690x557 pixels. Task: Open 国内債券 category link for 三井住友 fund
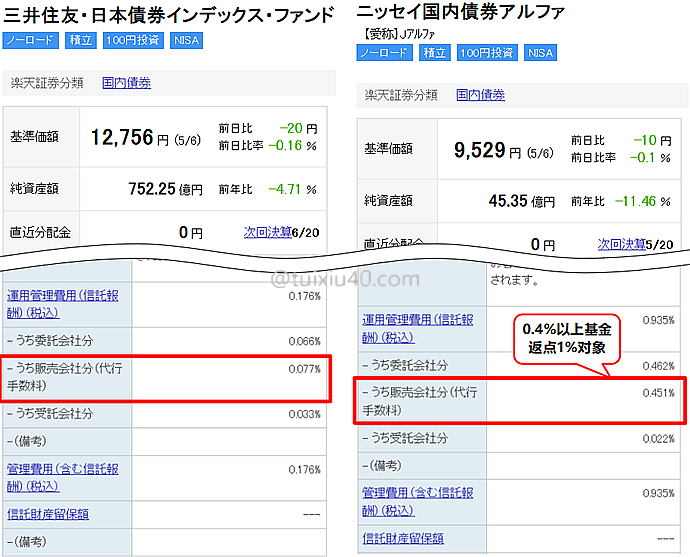click(x=127, y=82)
